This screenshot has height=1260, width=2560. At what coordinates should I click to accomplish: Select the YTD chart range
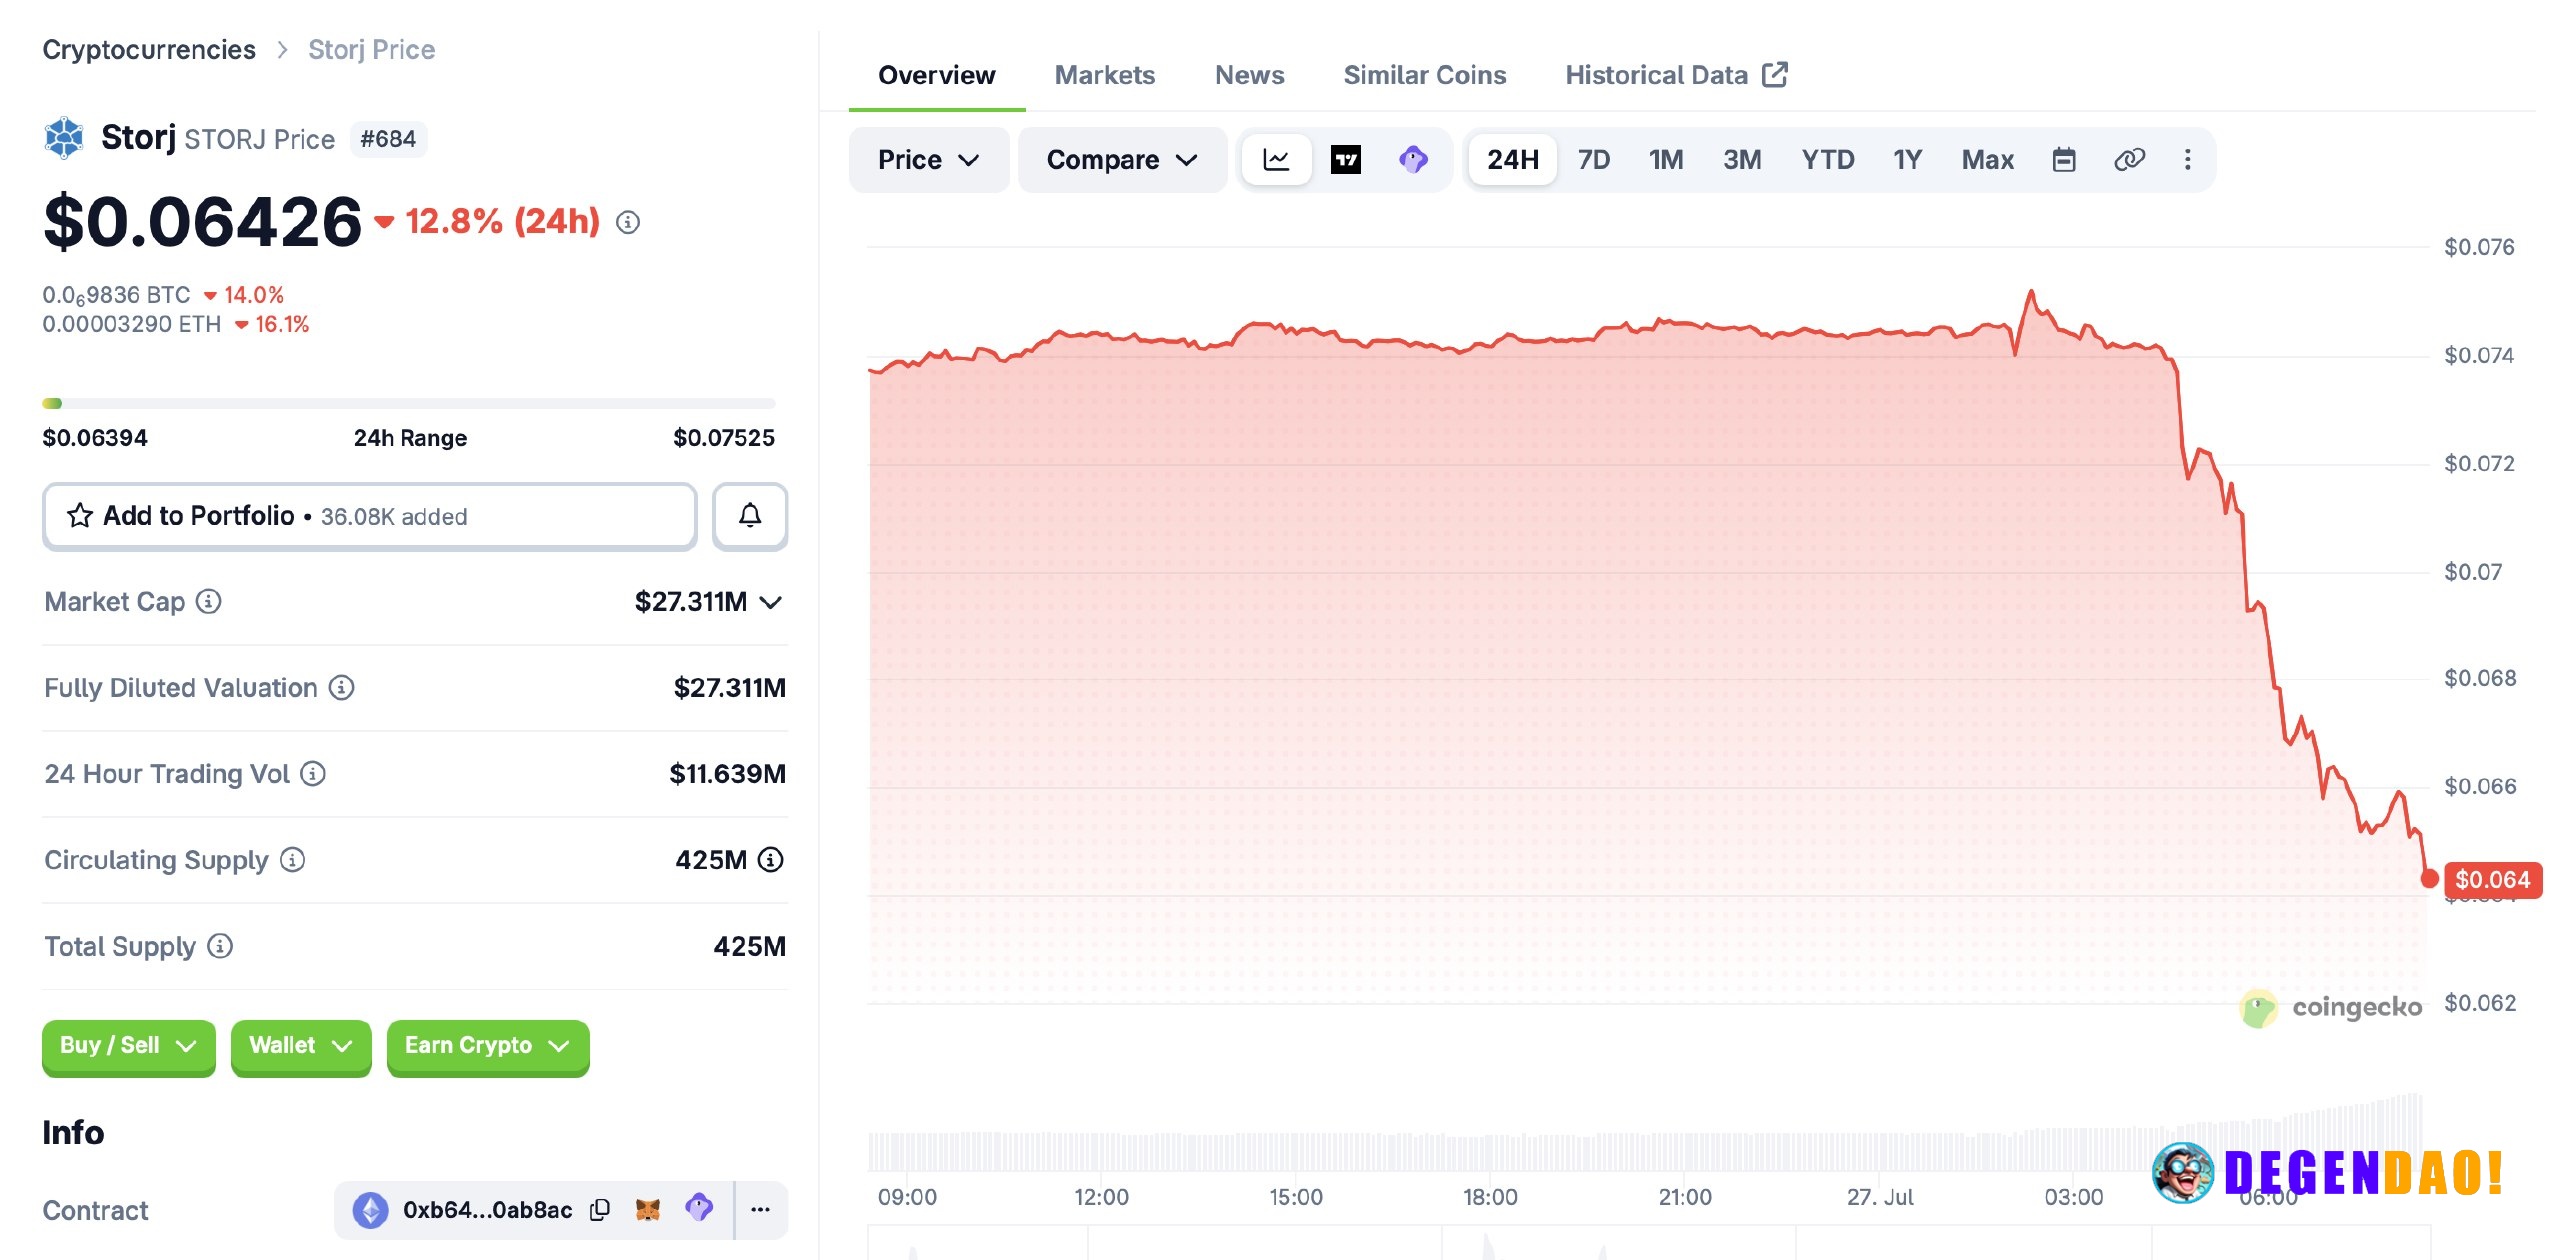point(1828,160)
